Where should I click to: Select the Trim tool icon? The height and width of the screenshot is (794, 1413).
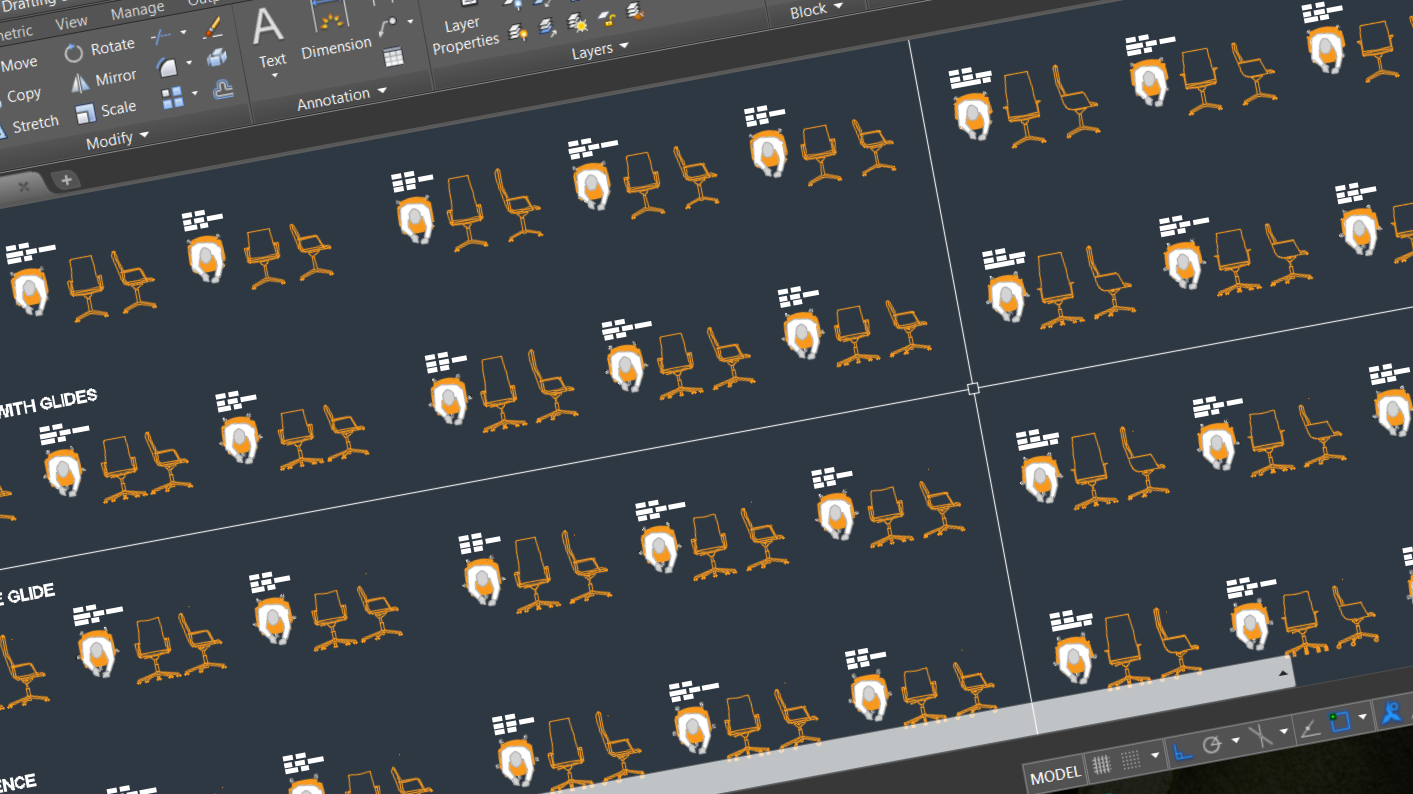click(161, 38)
